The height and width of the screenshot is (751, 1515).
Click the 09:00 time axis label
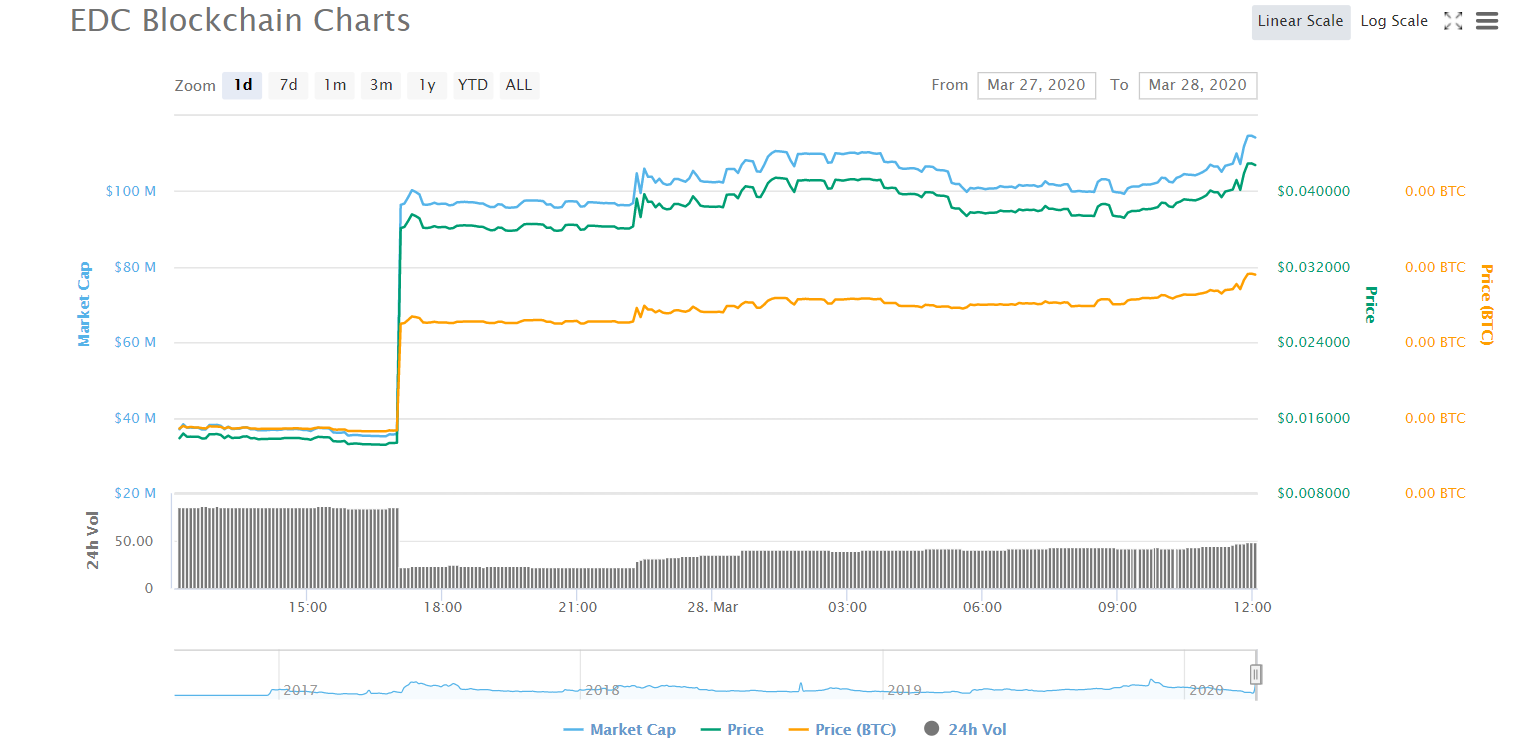(x=1117, y=607)
